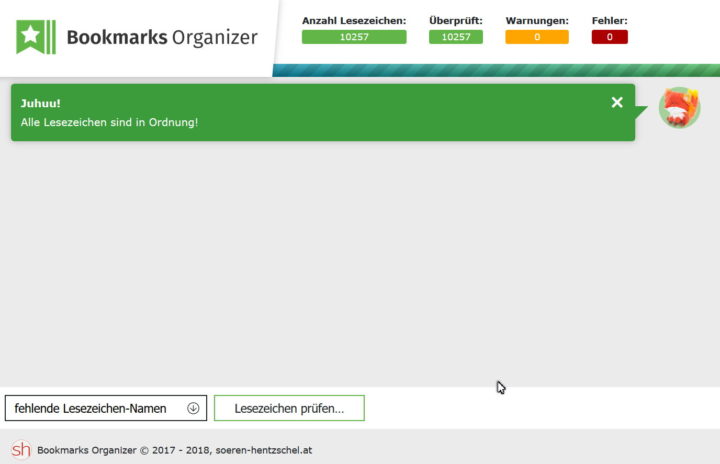Click the 'Juhuu!' notification heading
Screen dimensions: 720x464
tap(40, 103)
